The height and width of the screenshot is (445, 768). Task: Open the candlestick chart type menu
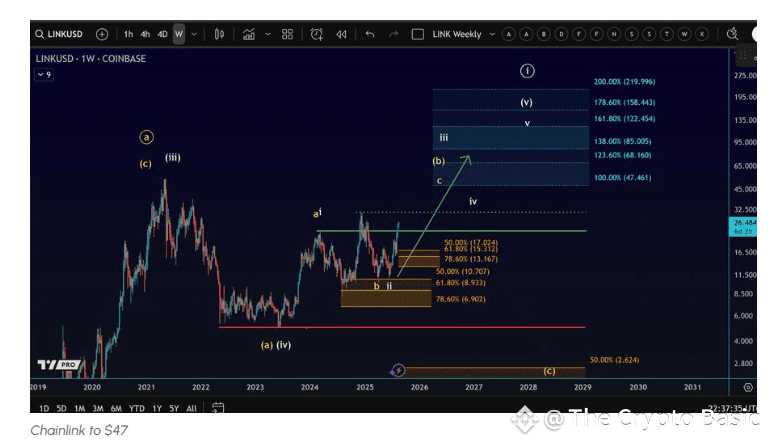pyautogui.click(x=219, y=34)
